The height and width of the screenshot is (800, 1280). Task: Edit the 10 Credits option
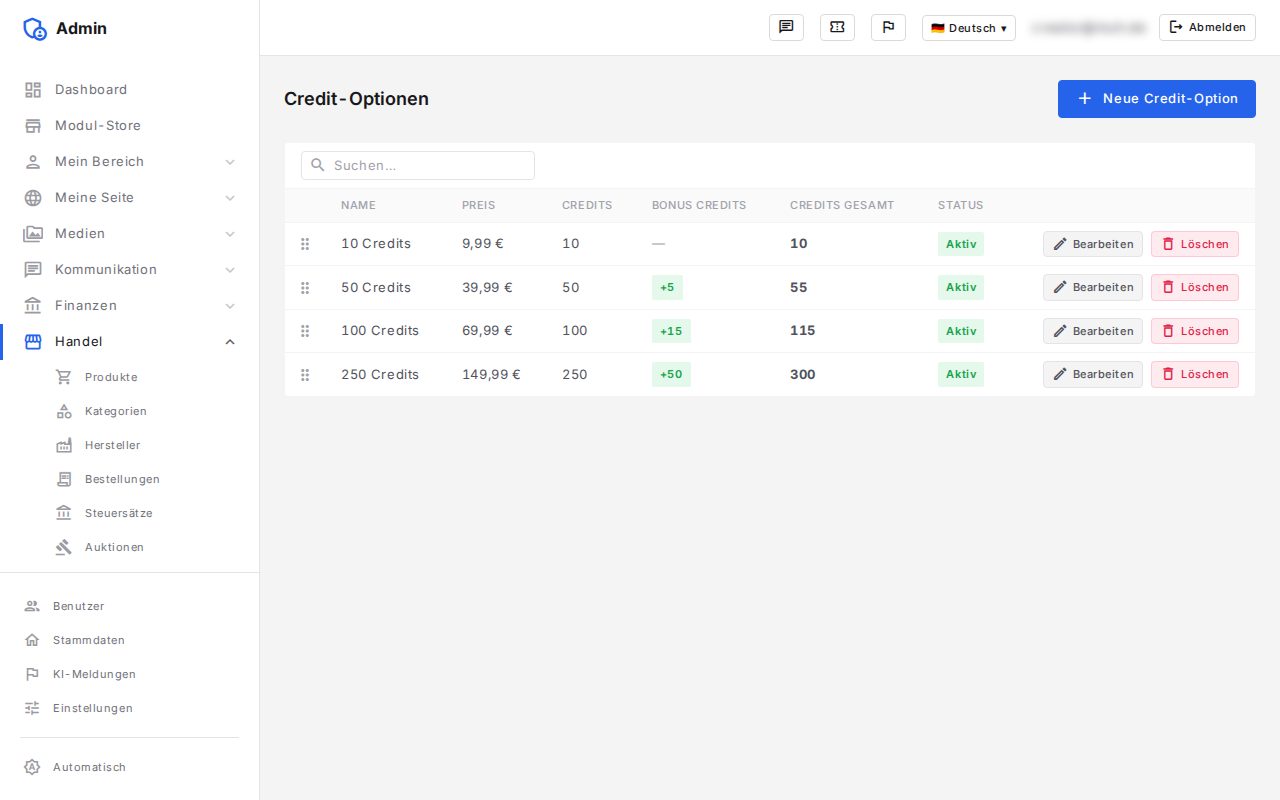pyautogui.click(x=1093, y=244)
